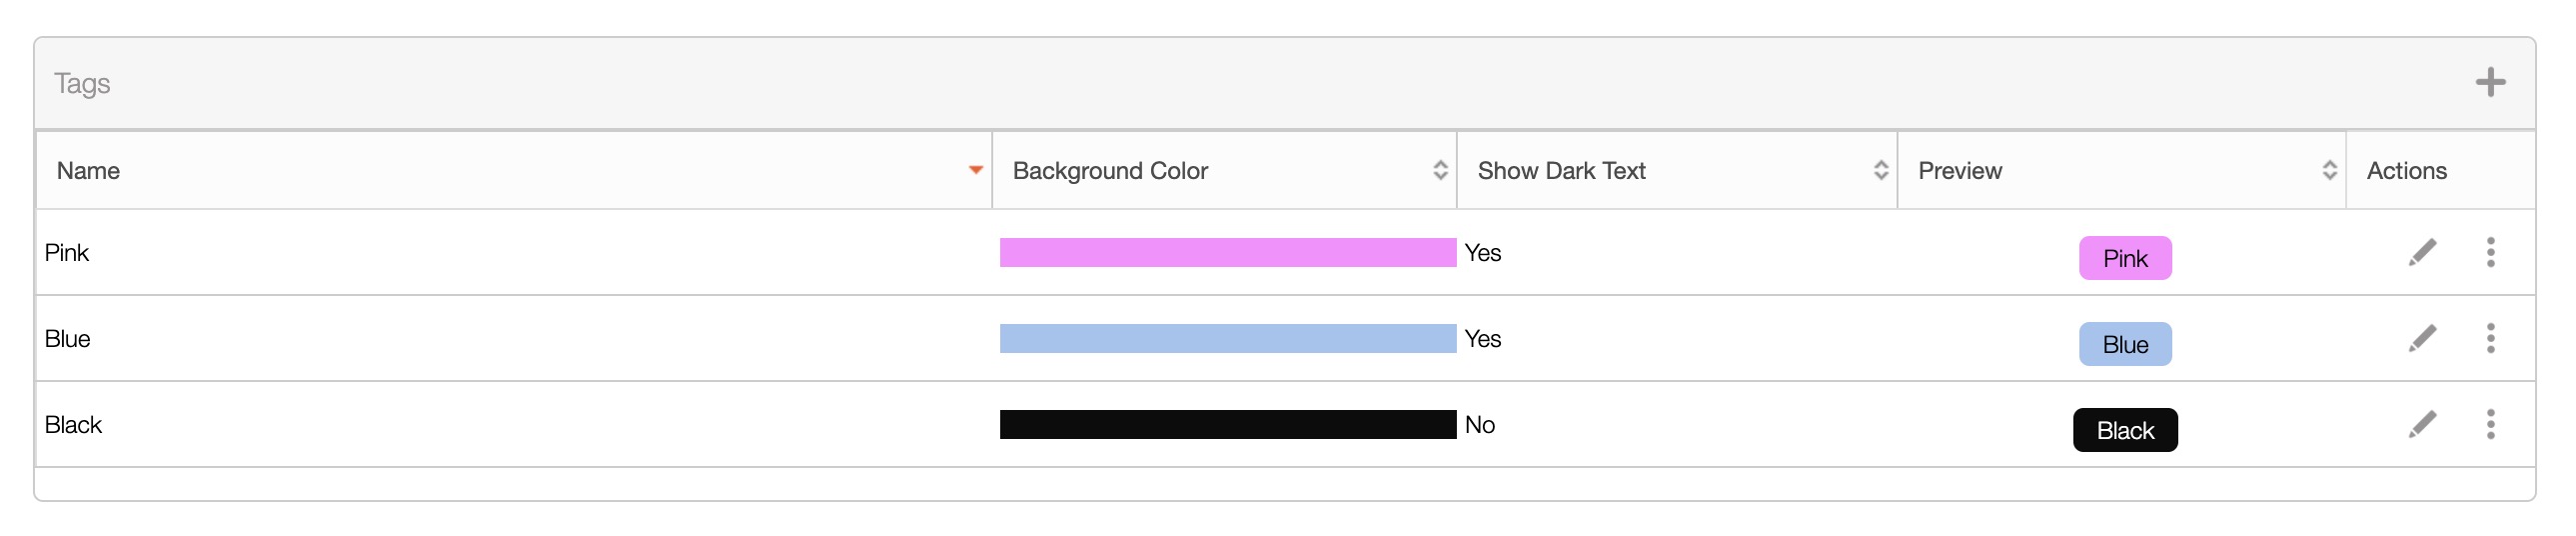This screenshot has width=2576, height=536.
Task: Click the pink background color bar
Action: 1227,252
